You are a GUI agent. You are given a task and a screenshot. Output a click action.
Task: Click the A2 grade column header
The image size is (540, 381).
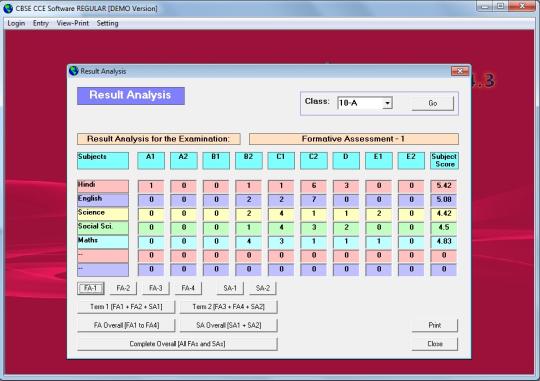coord(184,161)
